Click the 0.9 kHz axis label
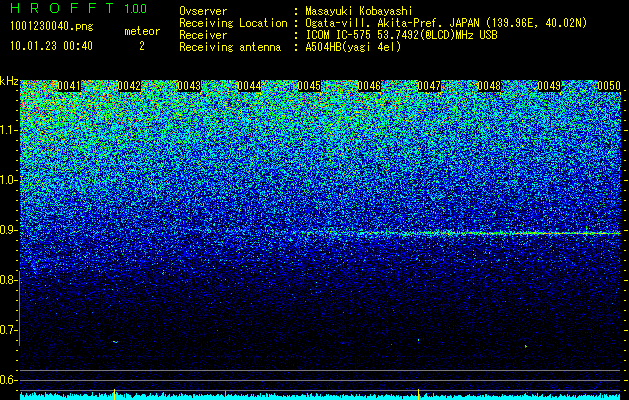The height and width of the screenshot is (400, 629). pos(9,230)
